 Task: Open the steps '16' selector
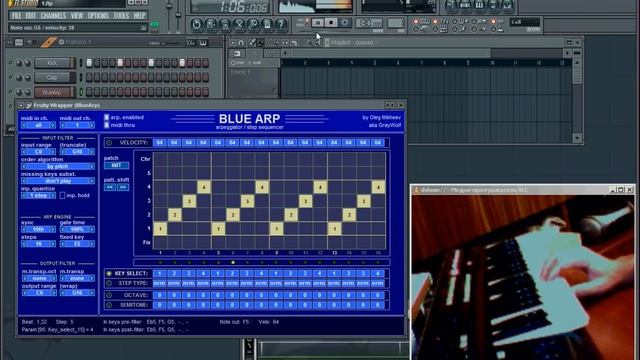[x=39, y=244]
